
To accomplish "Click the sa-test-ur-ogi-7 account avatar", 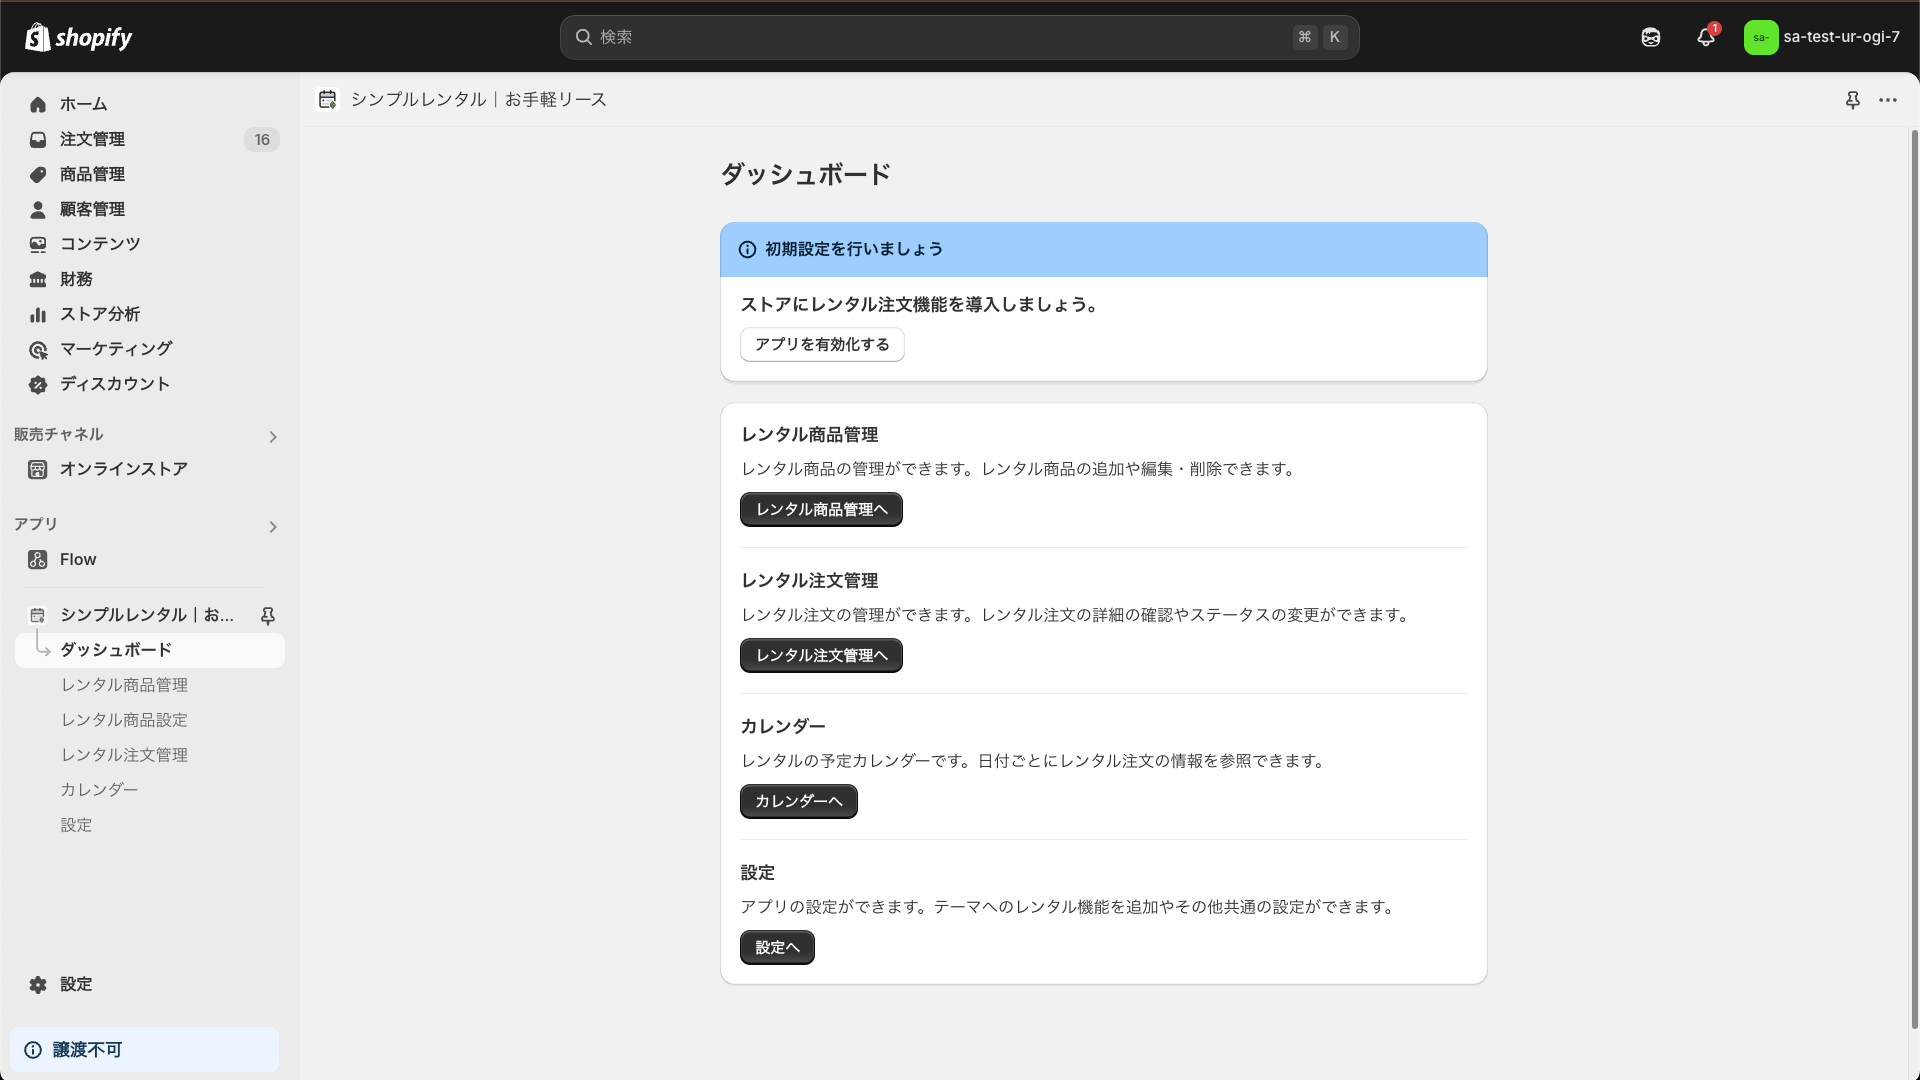I will 1763,37.
